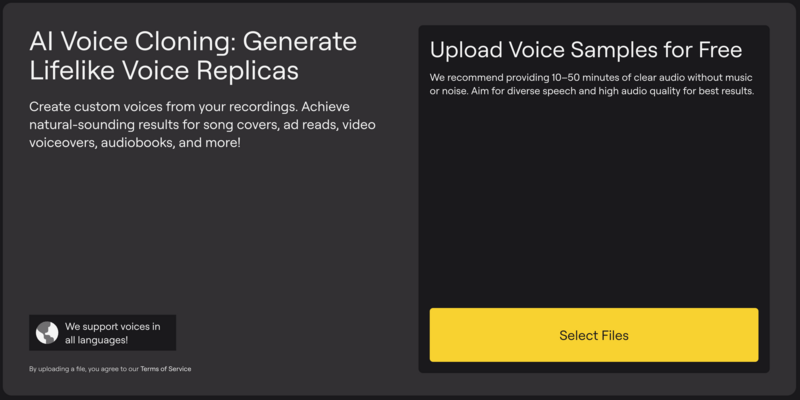
Task: Click the "AI Voice Cloning: Generate" heading line
Action: 193,42
